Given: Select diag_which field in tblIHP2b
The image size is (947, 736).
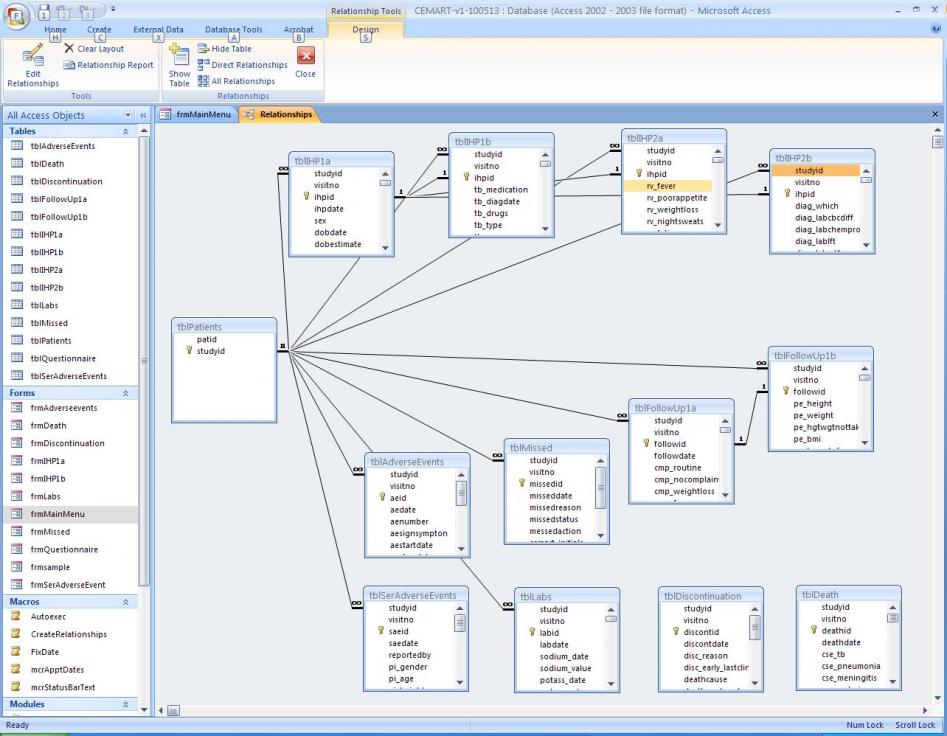Looking at the screenshot, I should point(817,206).
